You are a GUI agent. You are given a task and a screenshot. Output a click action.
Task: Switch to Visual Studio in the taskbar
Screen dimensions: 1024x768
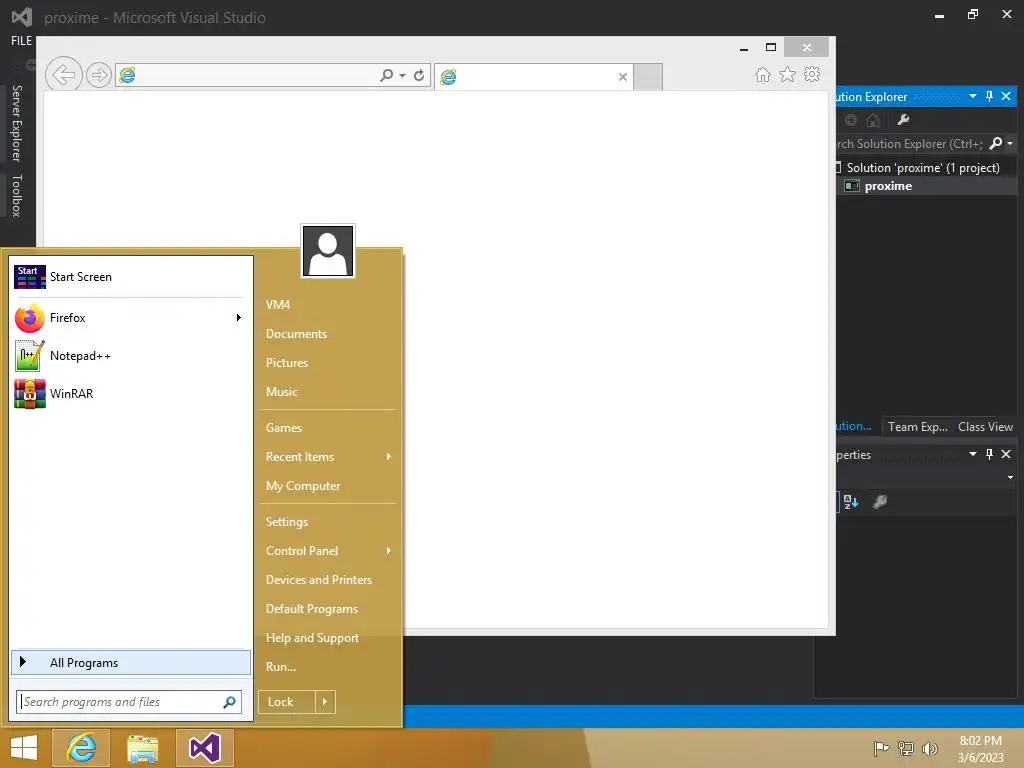click(x=204, y=748)
